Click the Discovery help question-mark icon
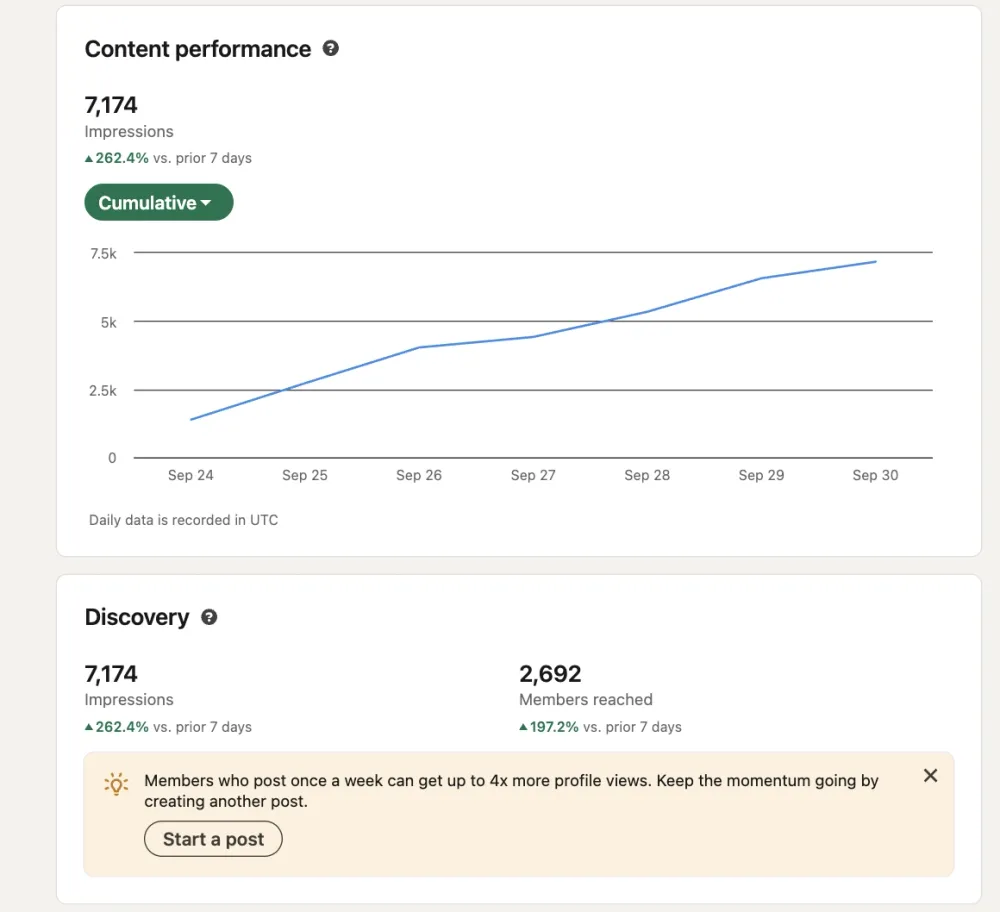This screenshot has height=912, width=1000. point(209,617)
